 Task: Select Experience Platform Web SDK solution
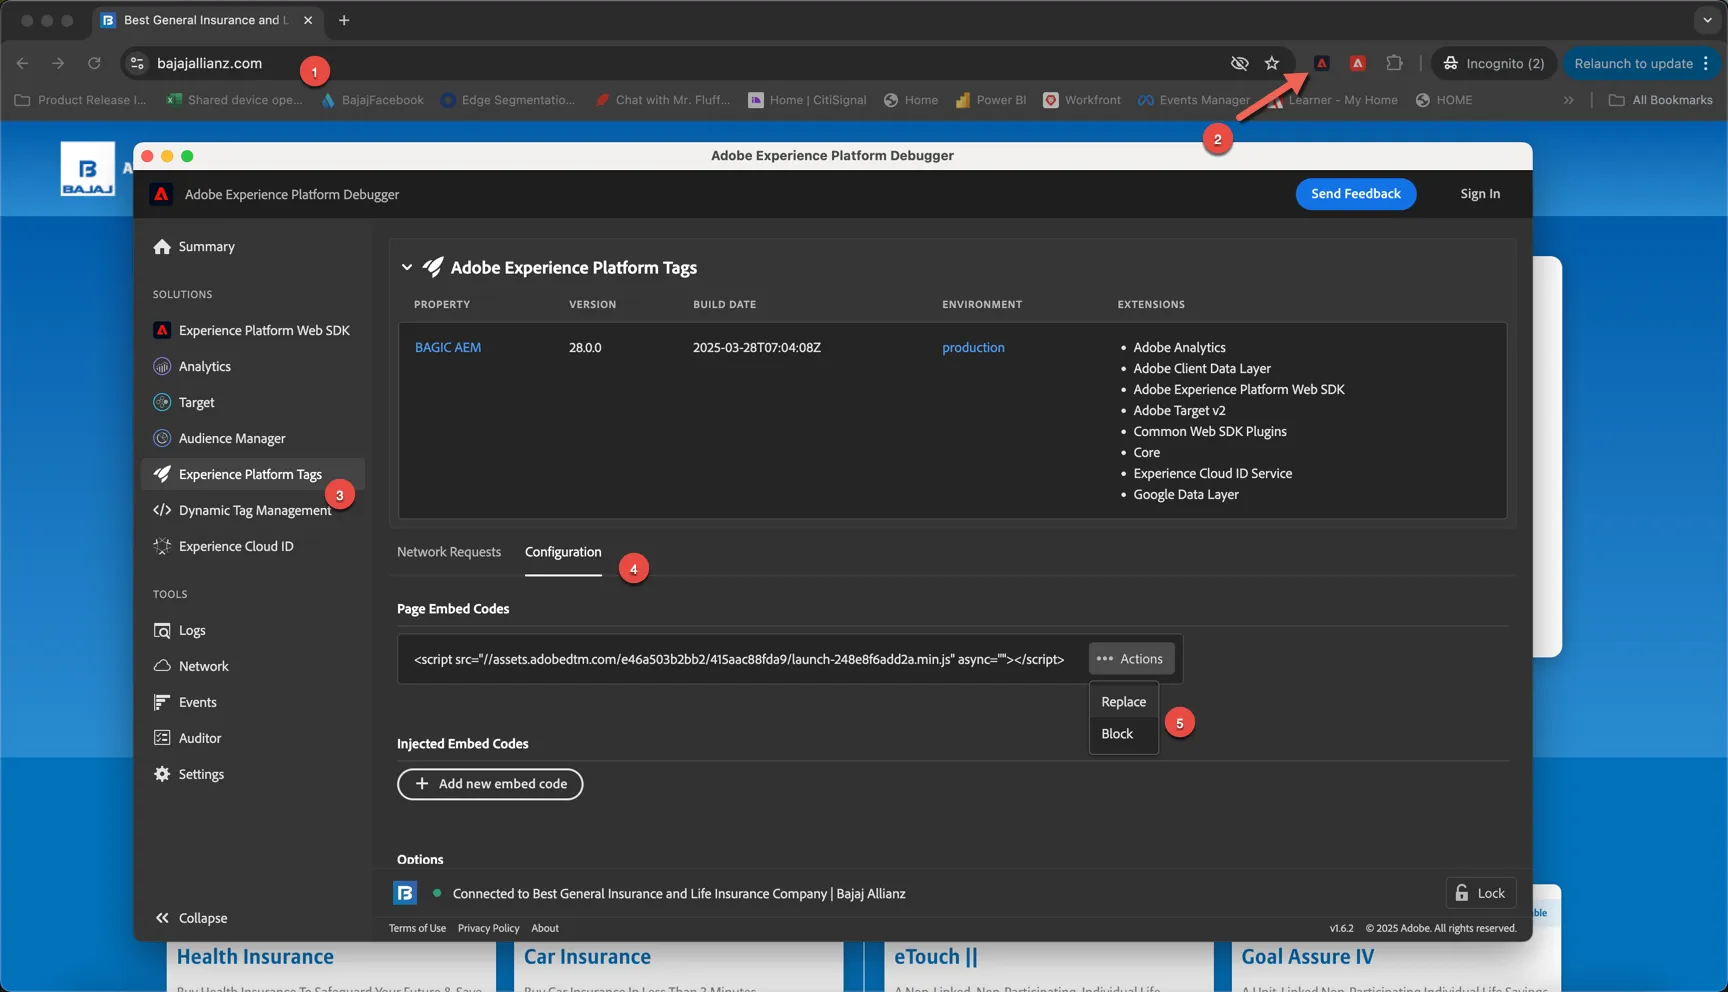pyautogui.click(x=252, y=331)
